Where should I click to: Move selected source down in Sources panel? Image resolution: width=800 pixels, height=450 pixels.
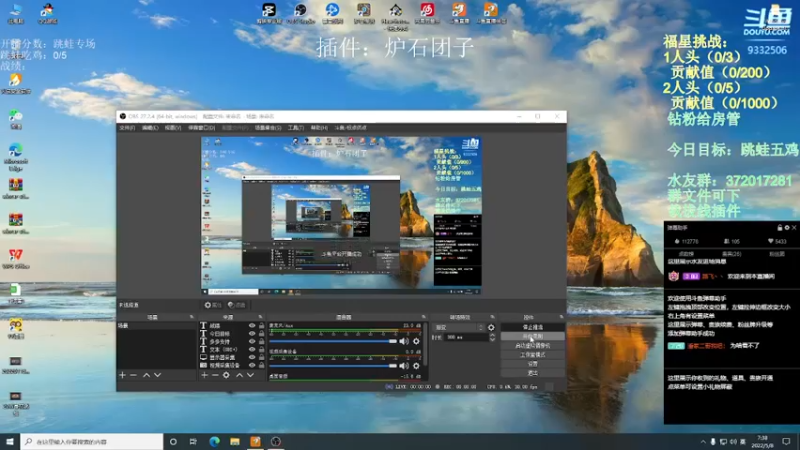251,375
